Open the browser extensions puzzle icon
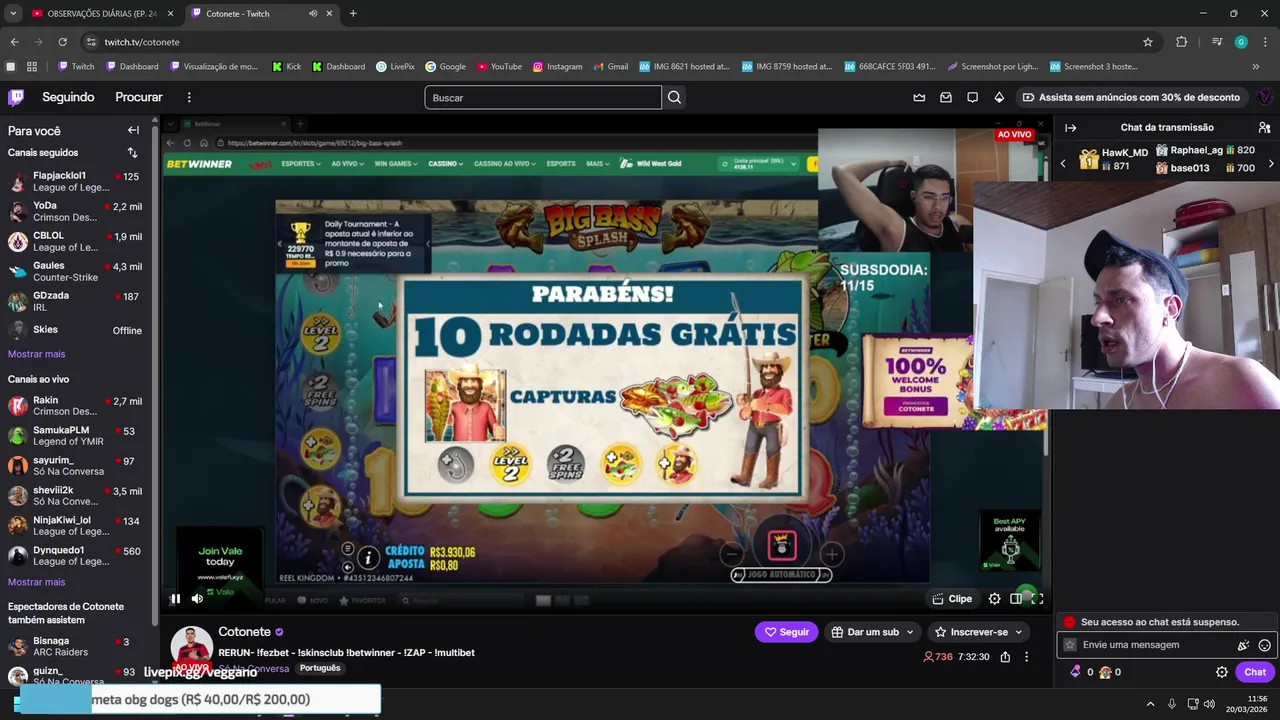 click(1181, 42)
